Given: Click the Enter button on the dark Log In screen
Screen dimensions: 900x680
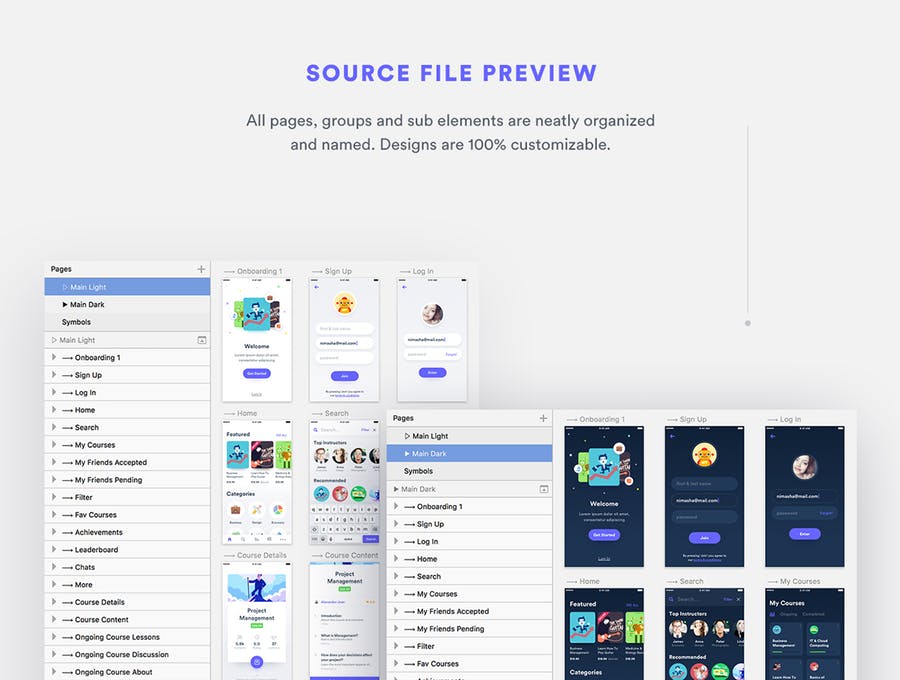Looking at the screenshot, I should [x=804, y=534].
